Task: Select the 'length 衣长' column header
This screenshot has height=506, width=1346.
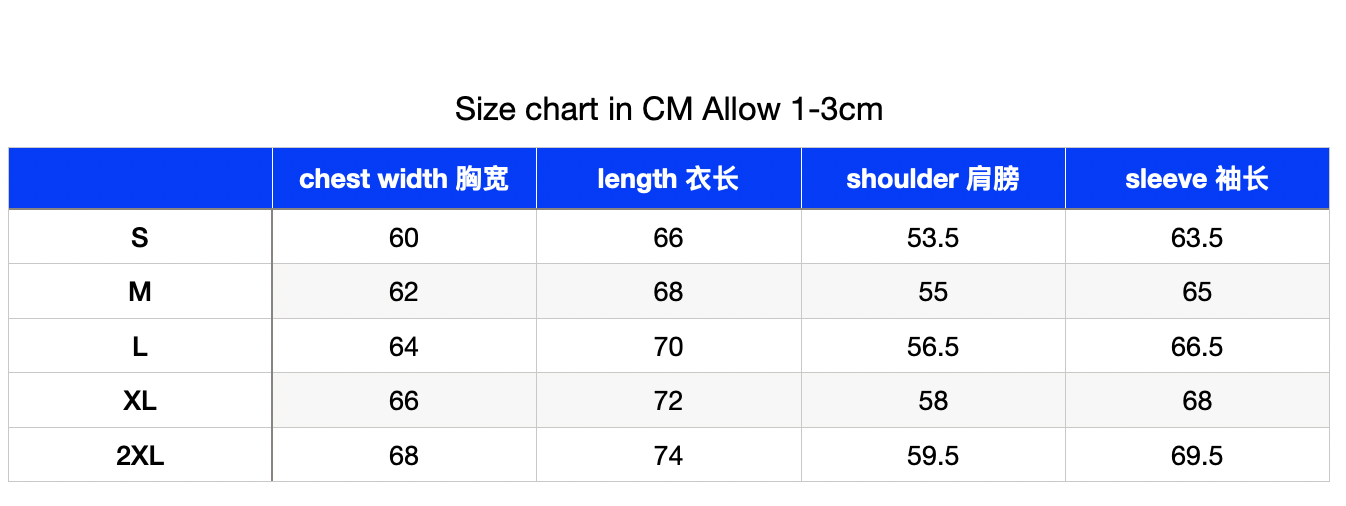Action: pos(668,179)
